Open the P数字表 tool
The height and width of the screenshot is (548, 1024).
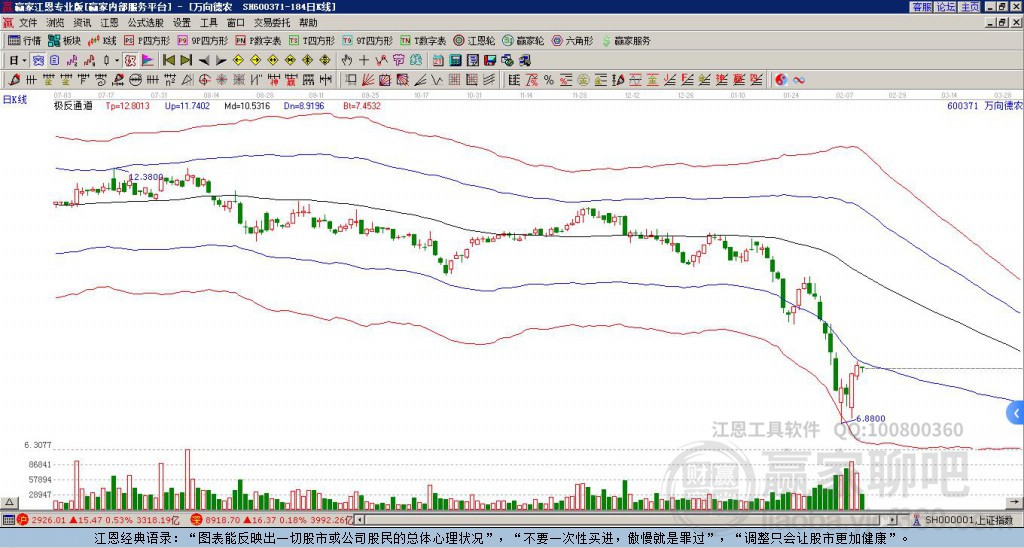pyautogui.click(x=258, y=40)
